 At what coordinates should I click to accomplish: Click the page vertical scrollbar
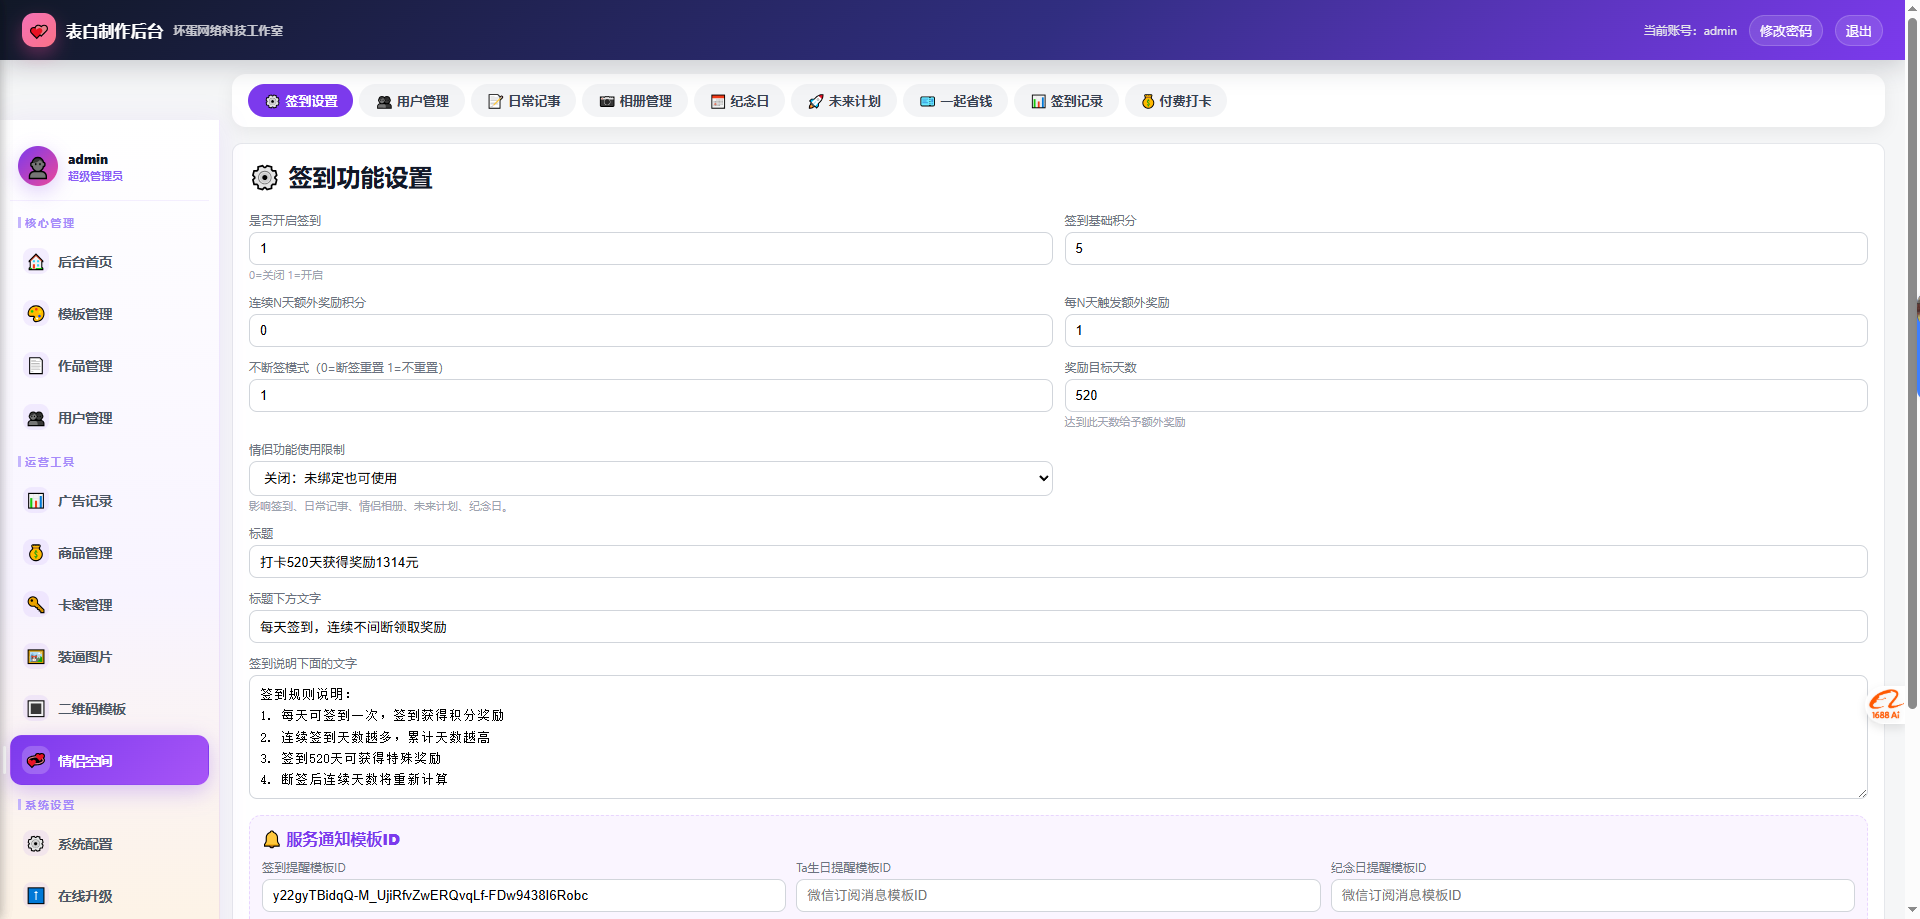coord(1913,365)
